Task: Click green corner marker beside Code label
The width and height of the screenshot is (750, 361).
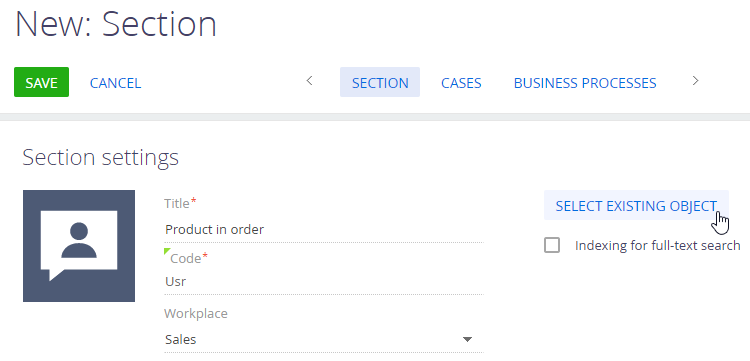Action: 166,251
